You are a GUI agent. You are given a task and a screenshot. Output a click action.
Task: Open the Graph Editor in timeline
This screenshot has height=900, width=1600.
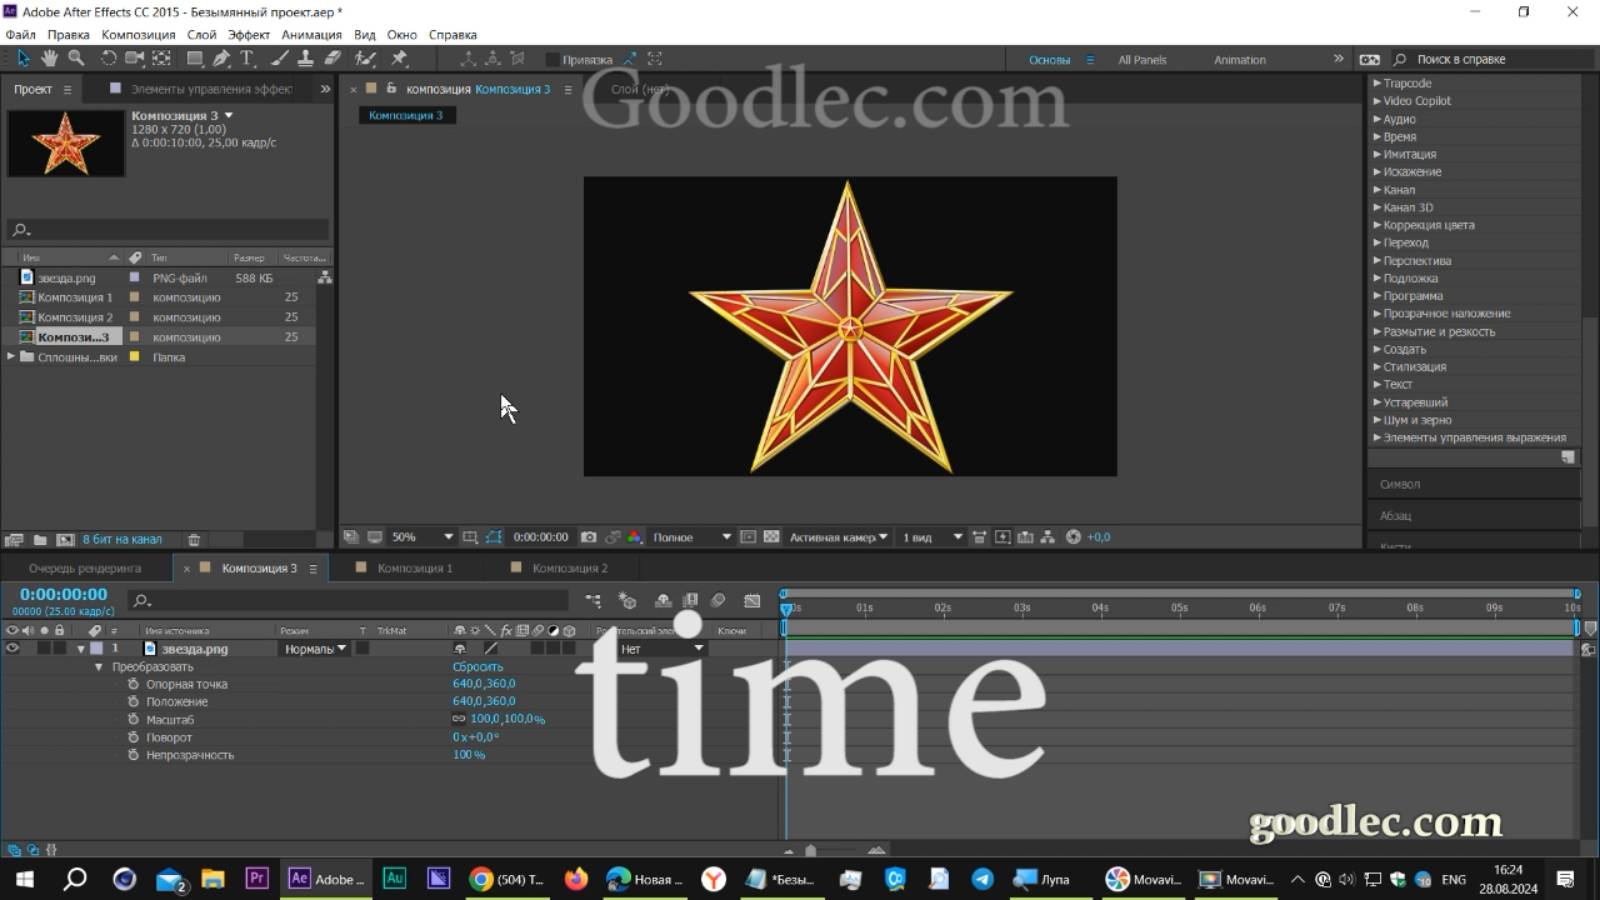point(752,601)
